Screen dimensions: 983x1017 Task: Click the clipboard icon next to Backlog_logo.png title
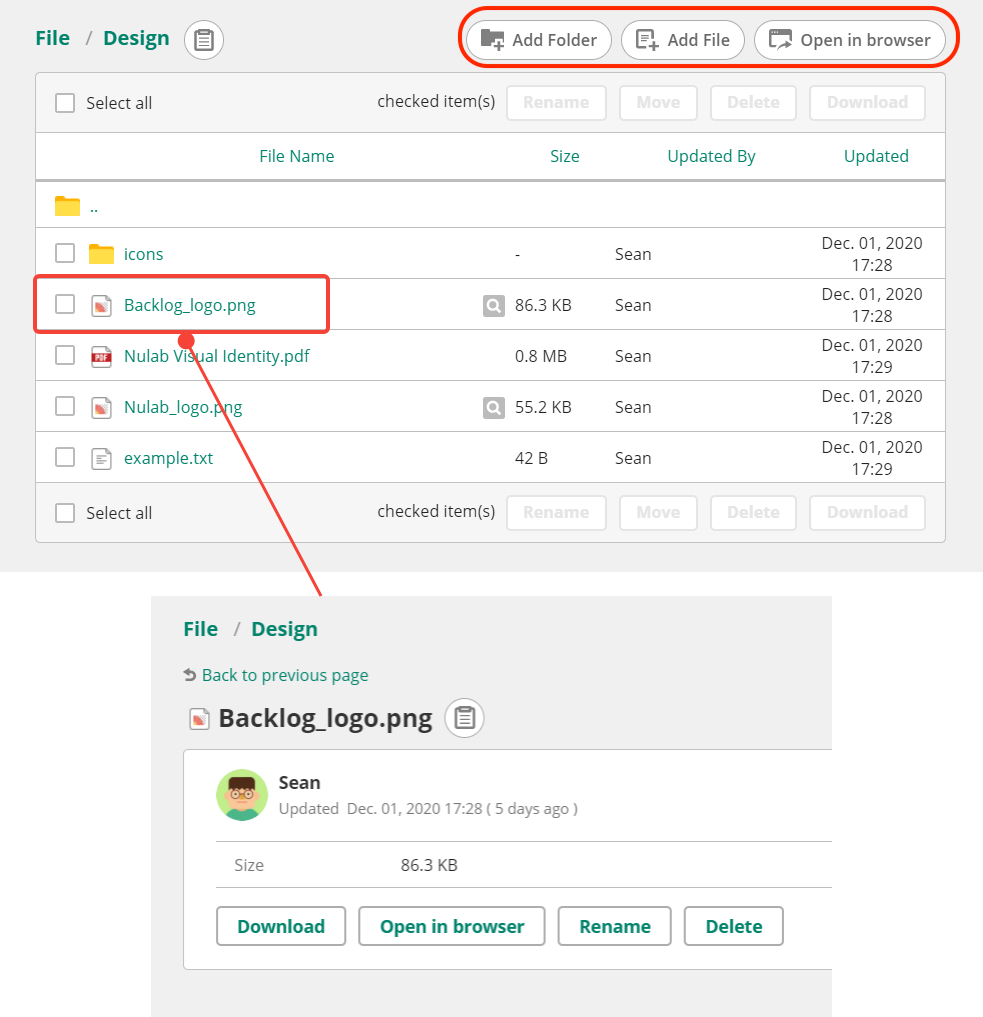click(x=464, y=718)
